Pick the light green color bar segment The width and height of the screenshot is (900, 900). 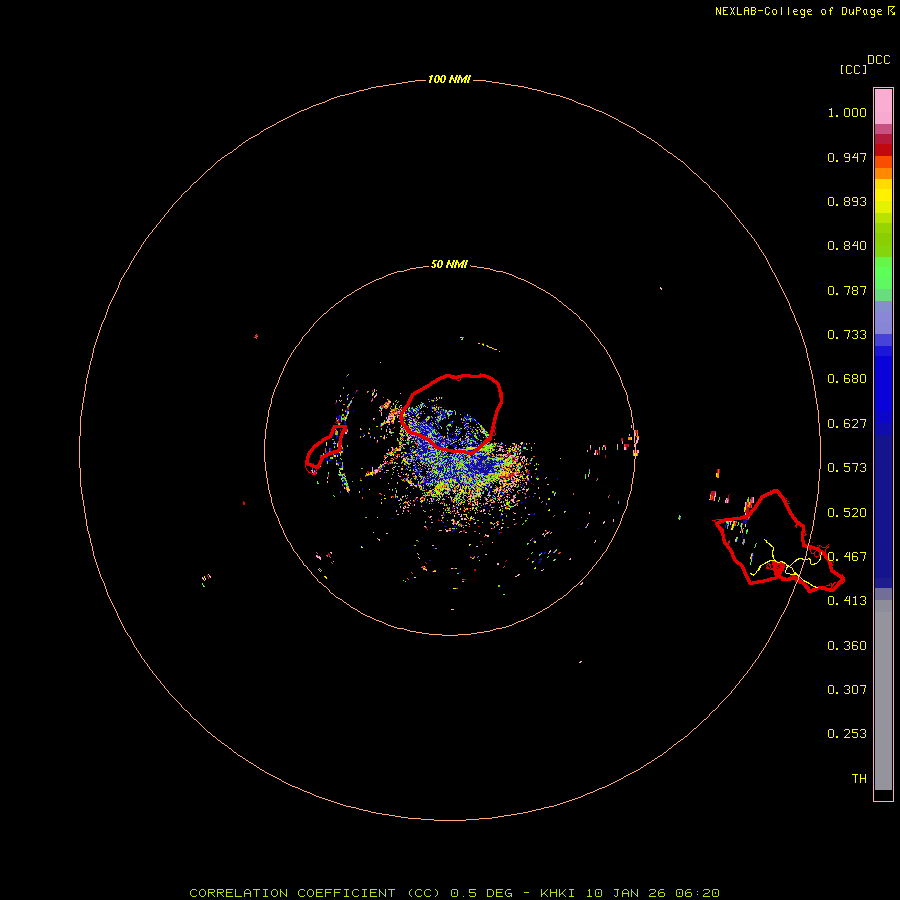(x=883, y=273)
